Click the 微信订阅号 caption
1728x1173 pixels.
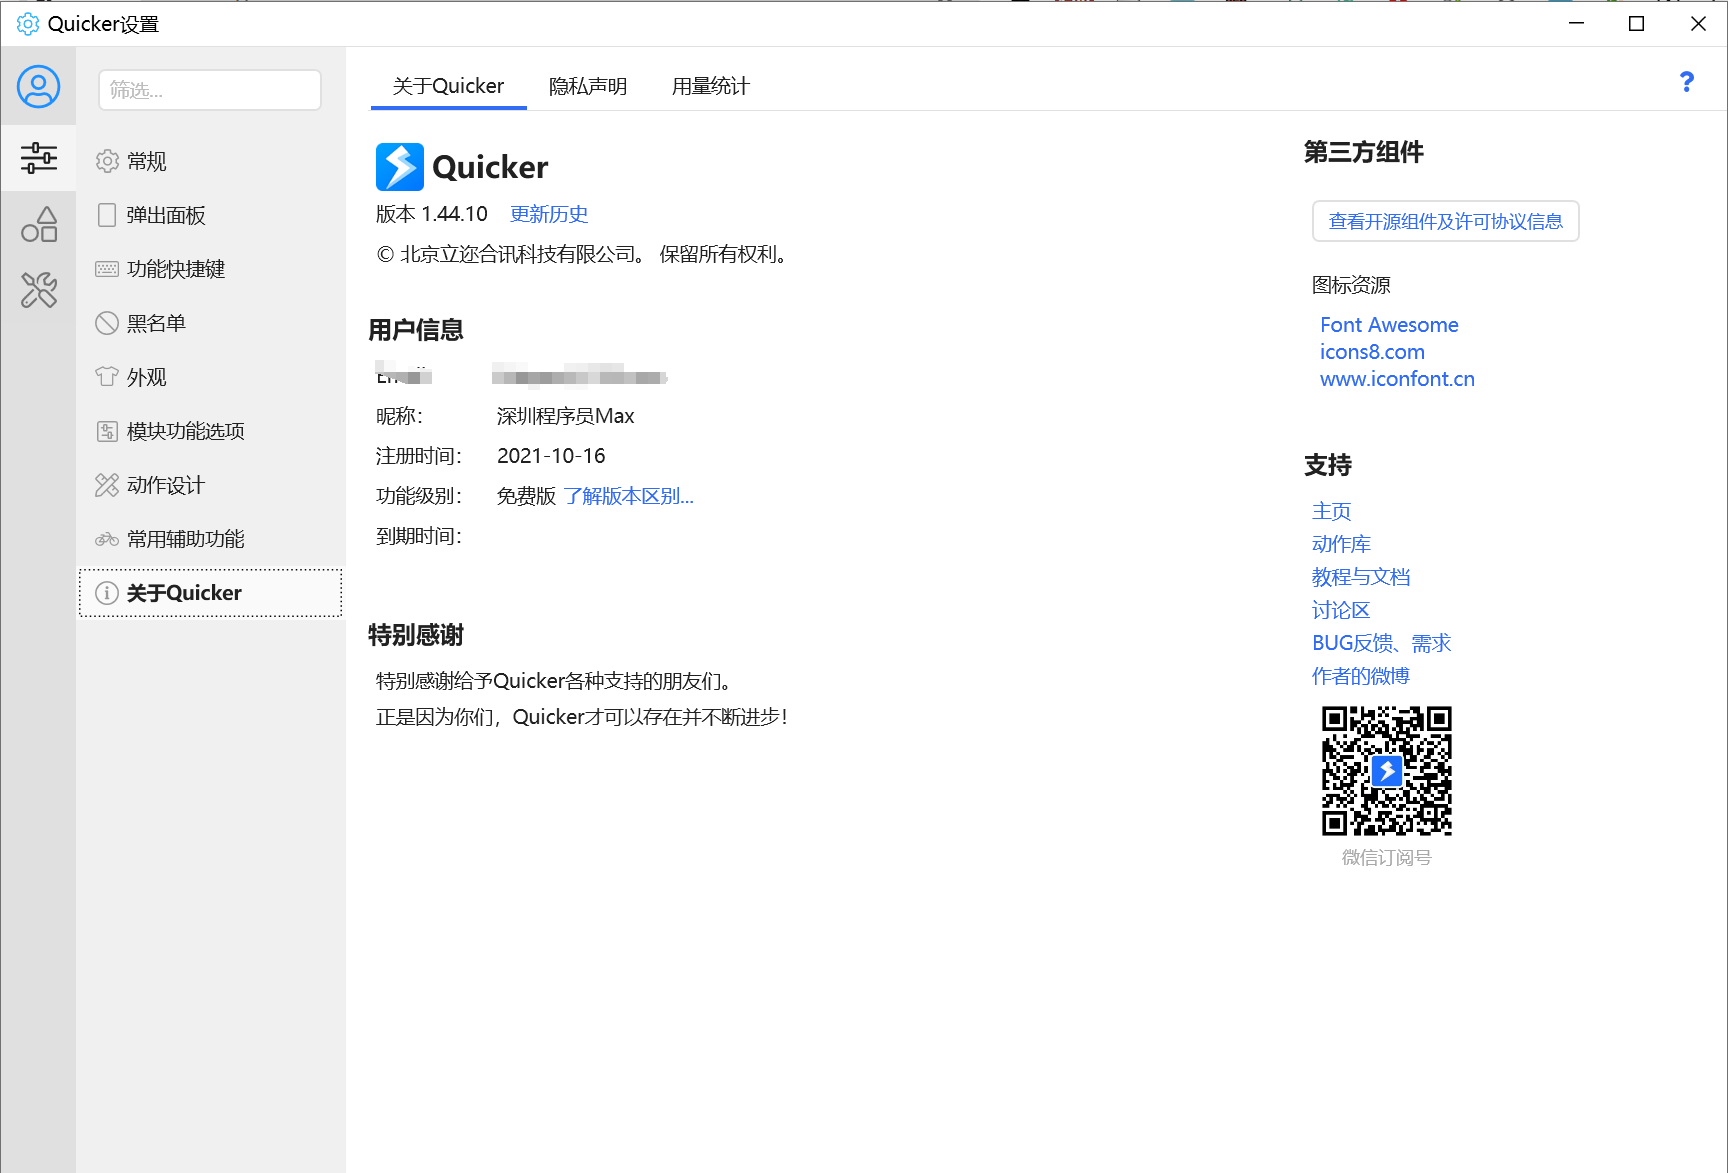click(1386, 858)
